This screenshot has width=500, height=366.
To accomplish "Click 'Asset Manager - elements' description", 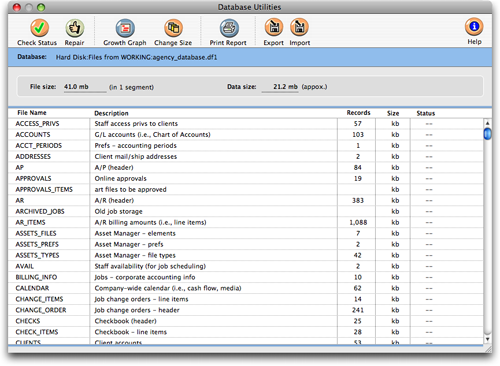I will pyautogui.click(x=135, y=233).
